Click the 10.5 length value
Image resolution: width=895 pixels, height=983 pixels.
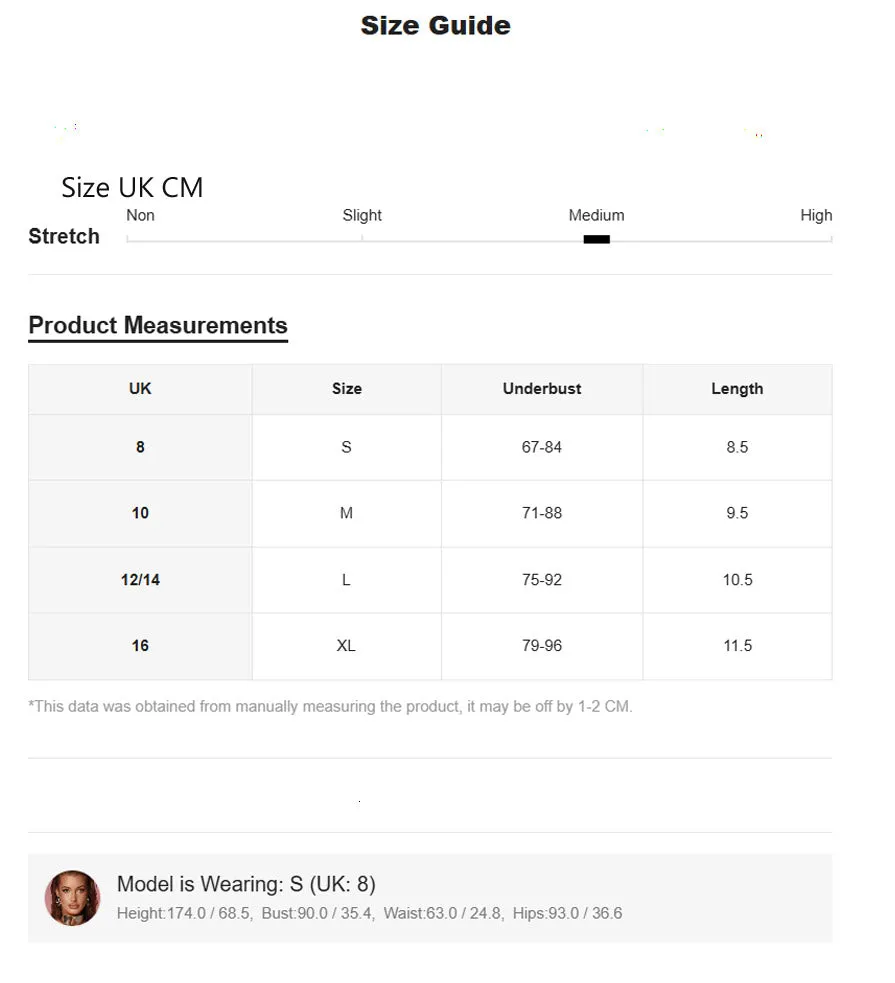point(737,580)
